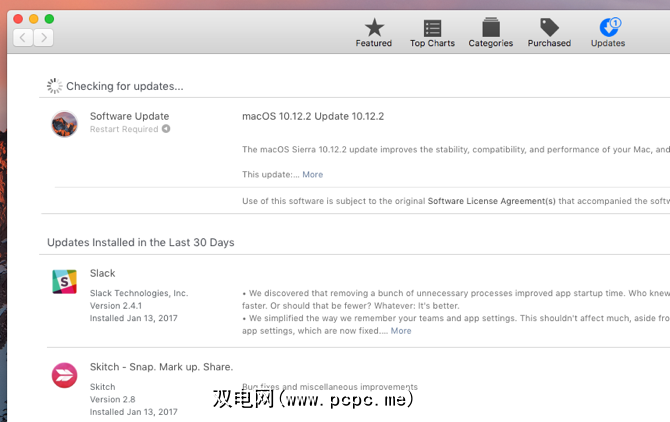This screenshot has width=670, height=422.
Task: Zoom the window with green button
Action: (49, 19)
